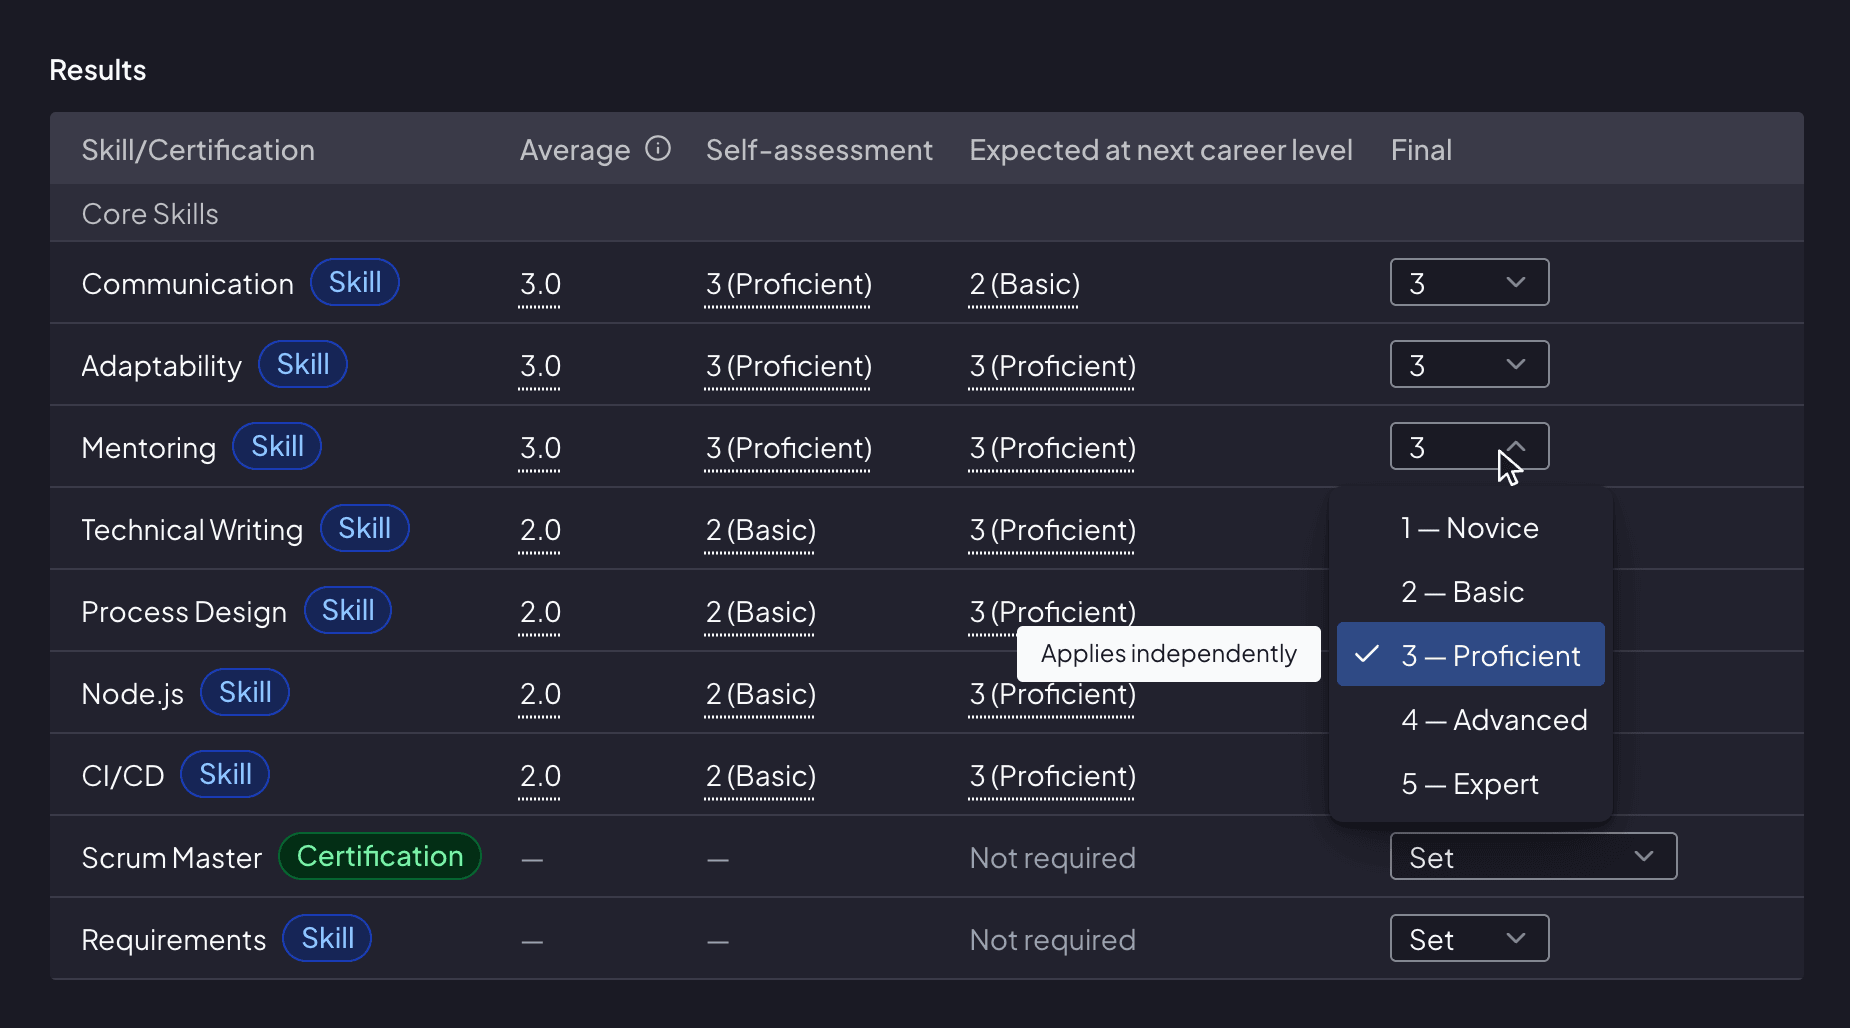Click the 2.0 average for Technical Writing
The width and height of the screenshot is (1850, 1028).
(x=540, y=531)
